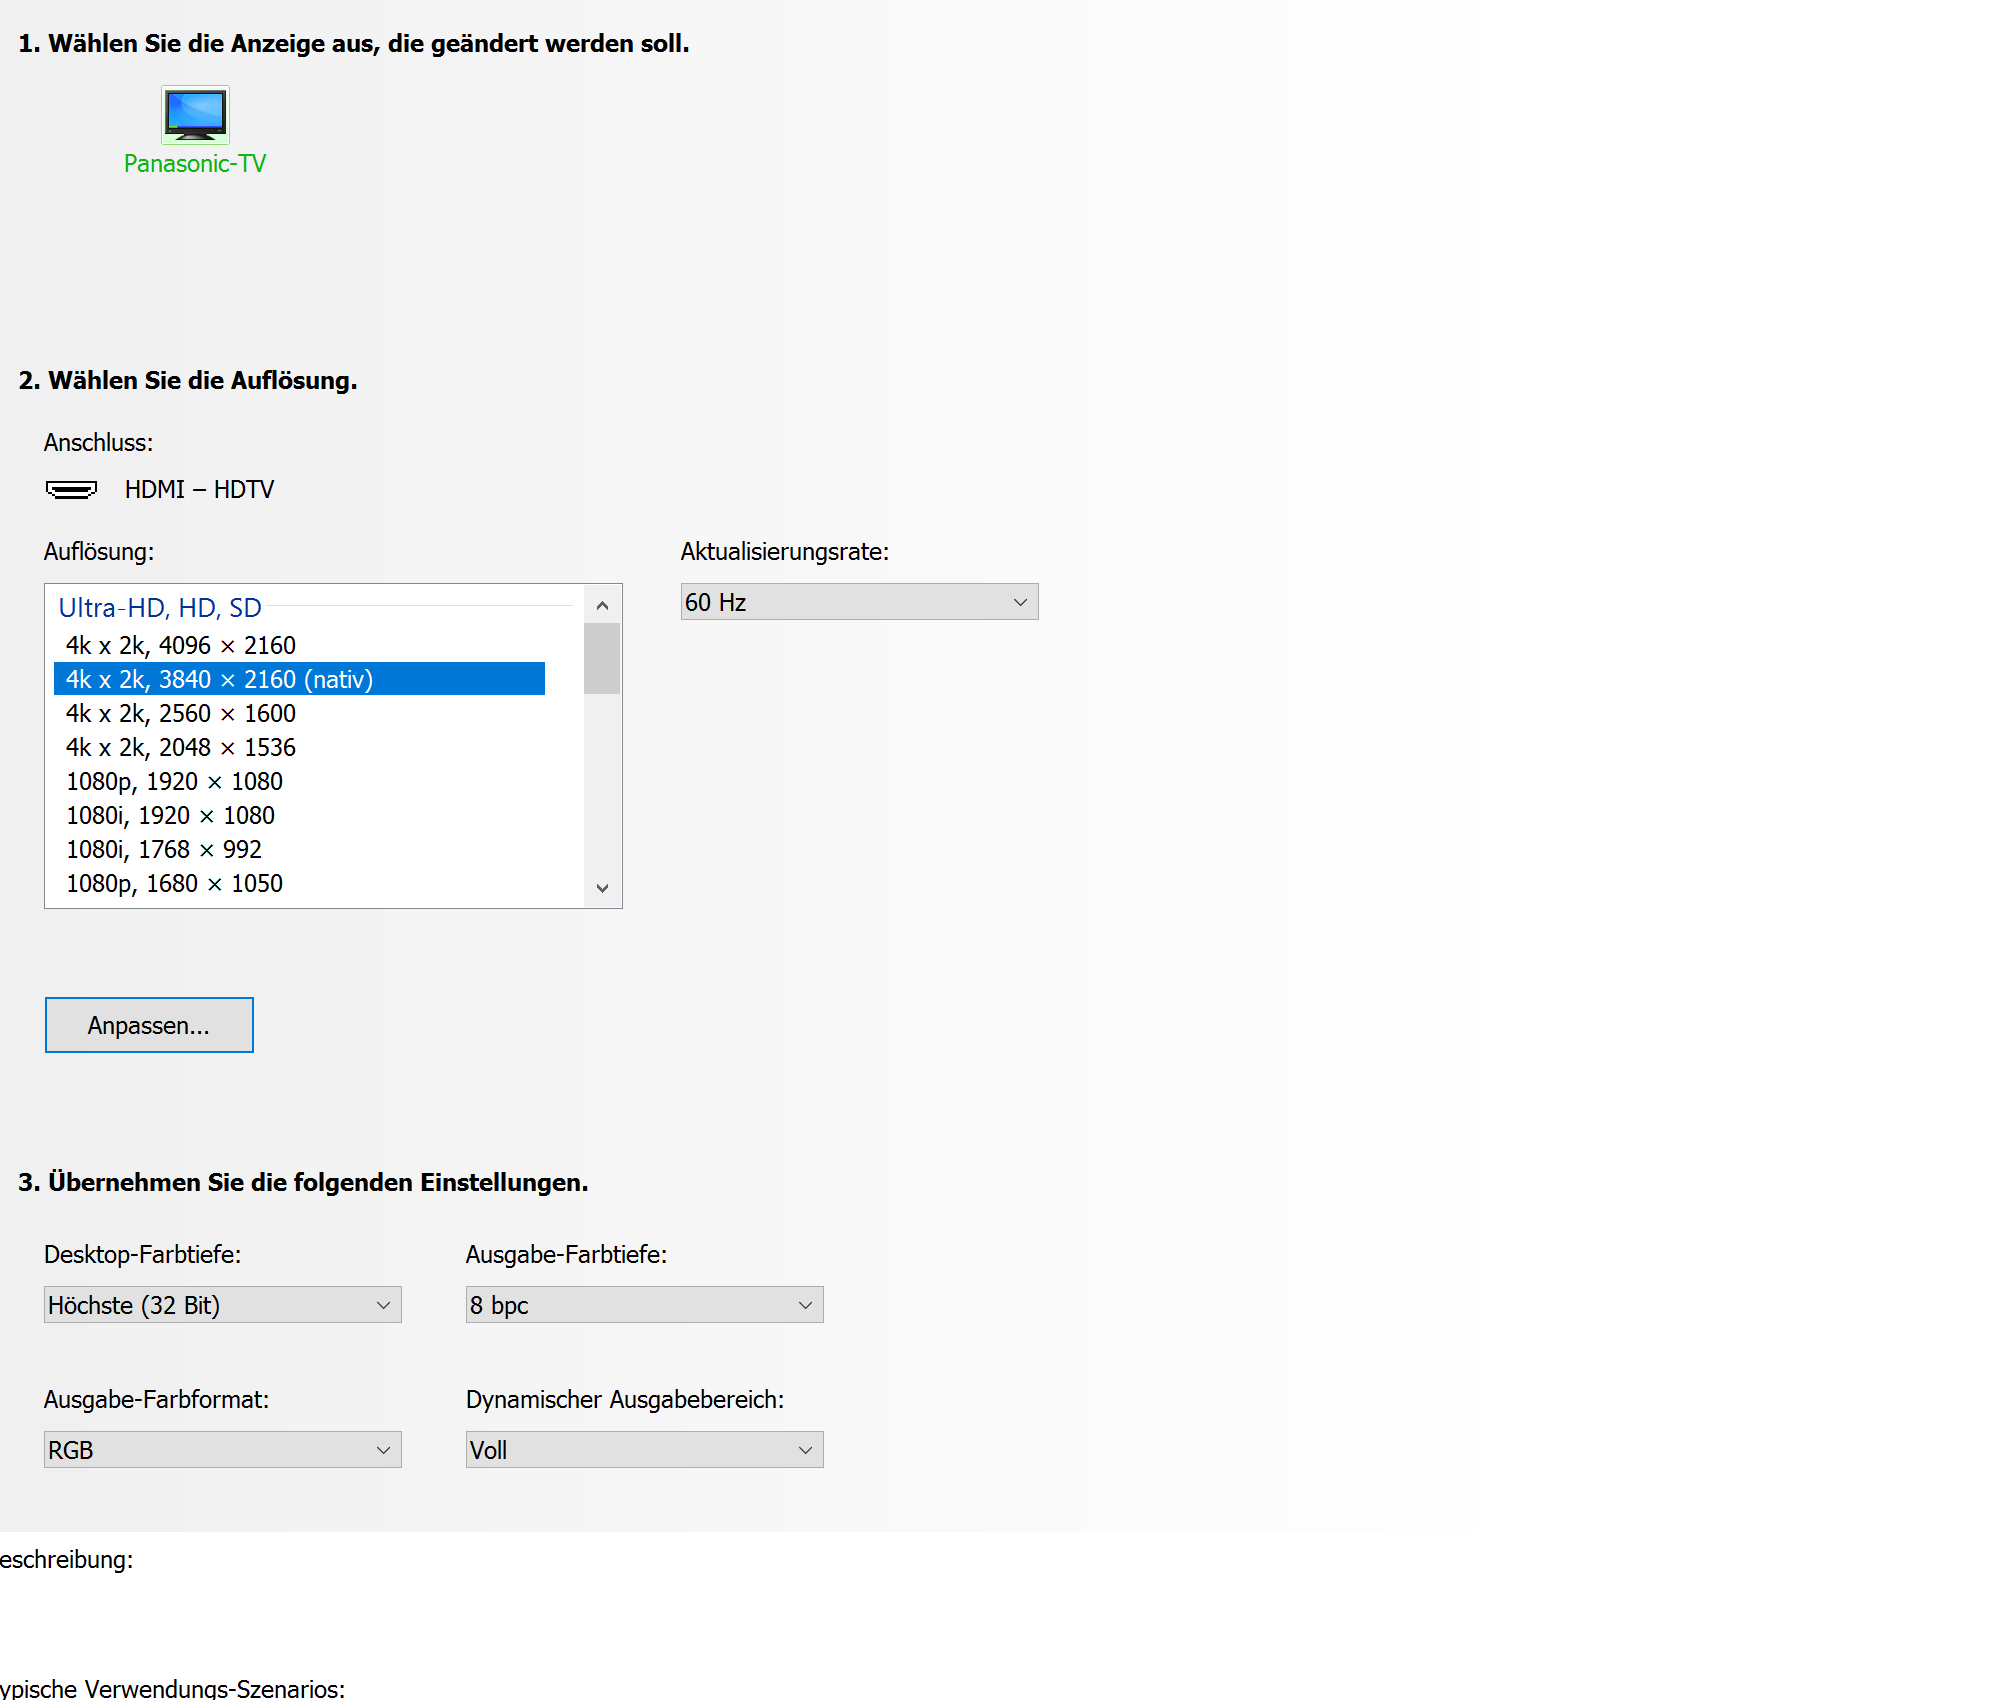The height and width of the screenshot is (1700, 2005).
Task: Expand the Desktop-Farbtiefe dropdown
Action: click(x=222, y=1305)
